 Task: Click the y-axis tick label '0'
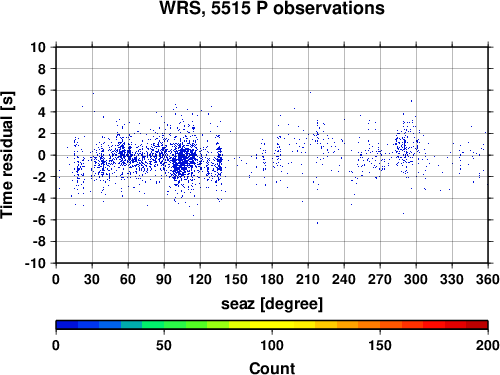(42, 155)
